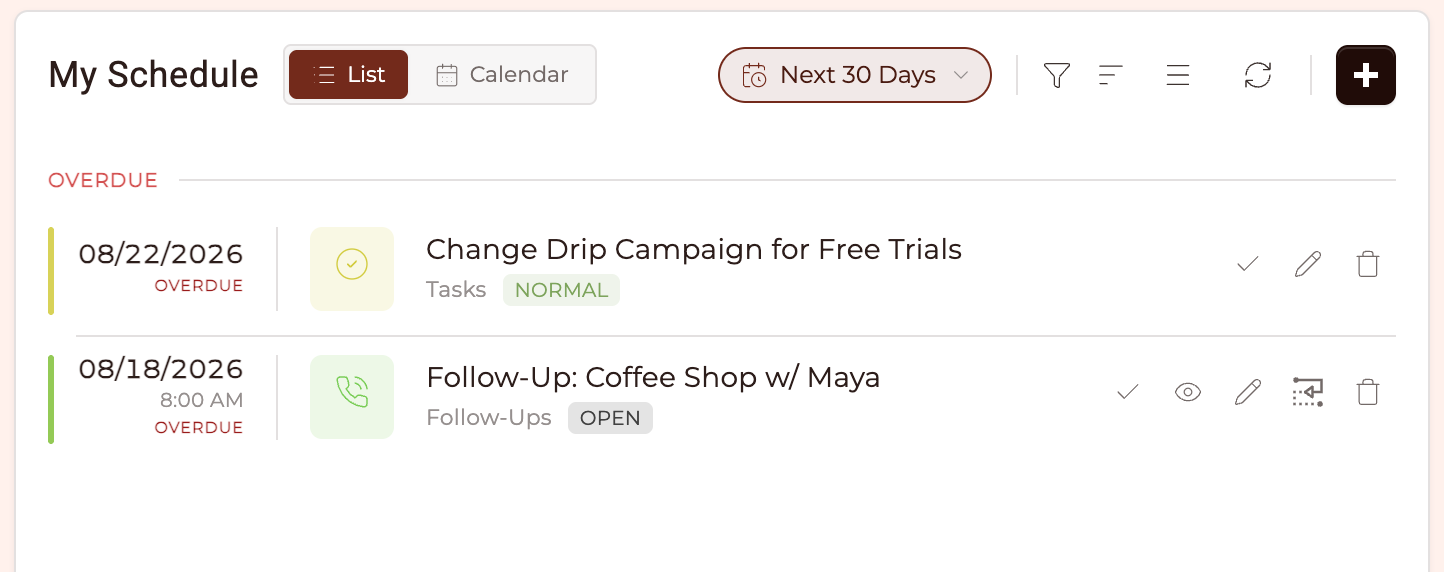Select the List view tab
This screenshot has height=572, width=1444.
pos(348,75)
